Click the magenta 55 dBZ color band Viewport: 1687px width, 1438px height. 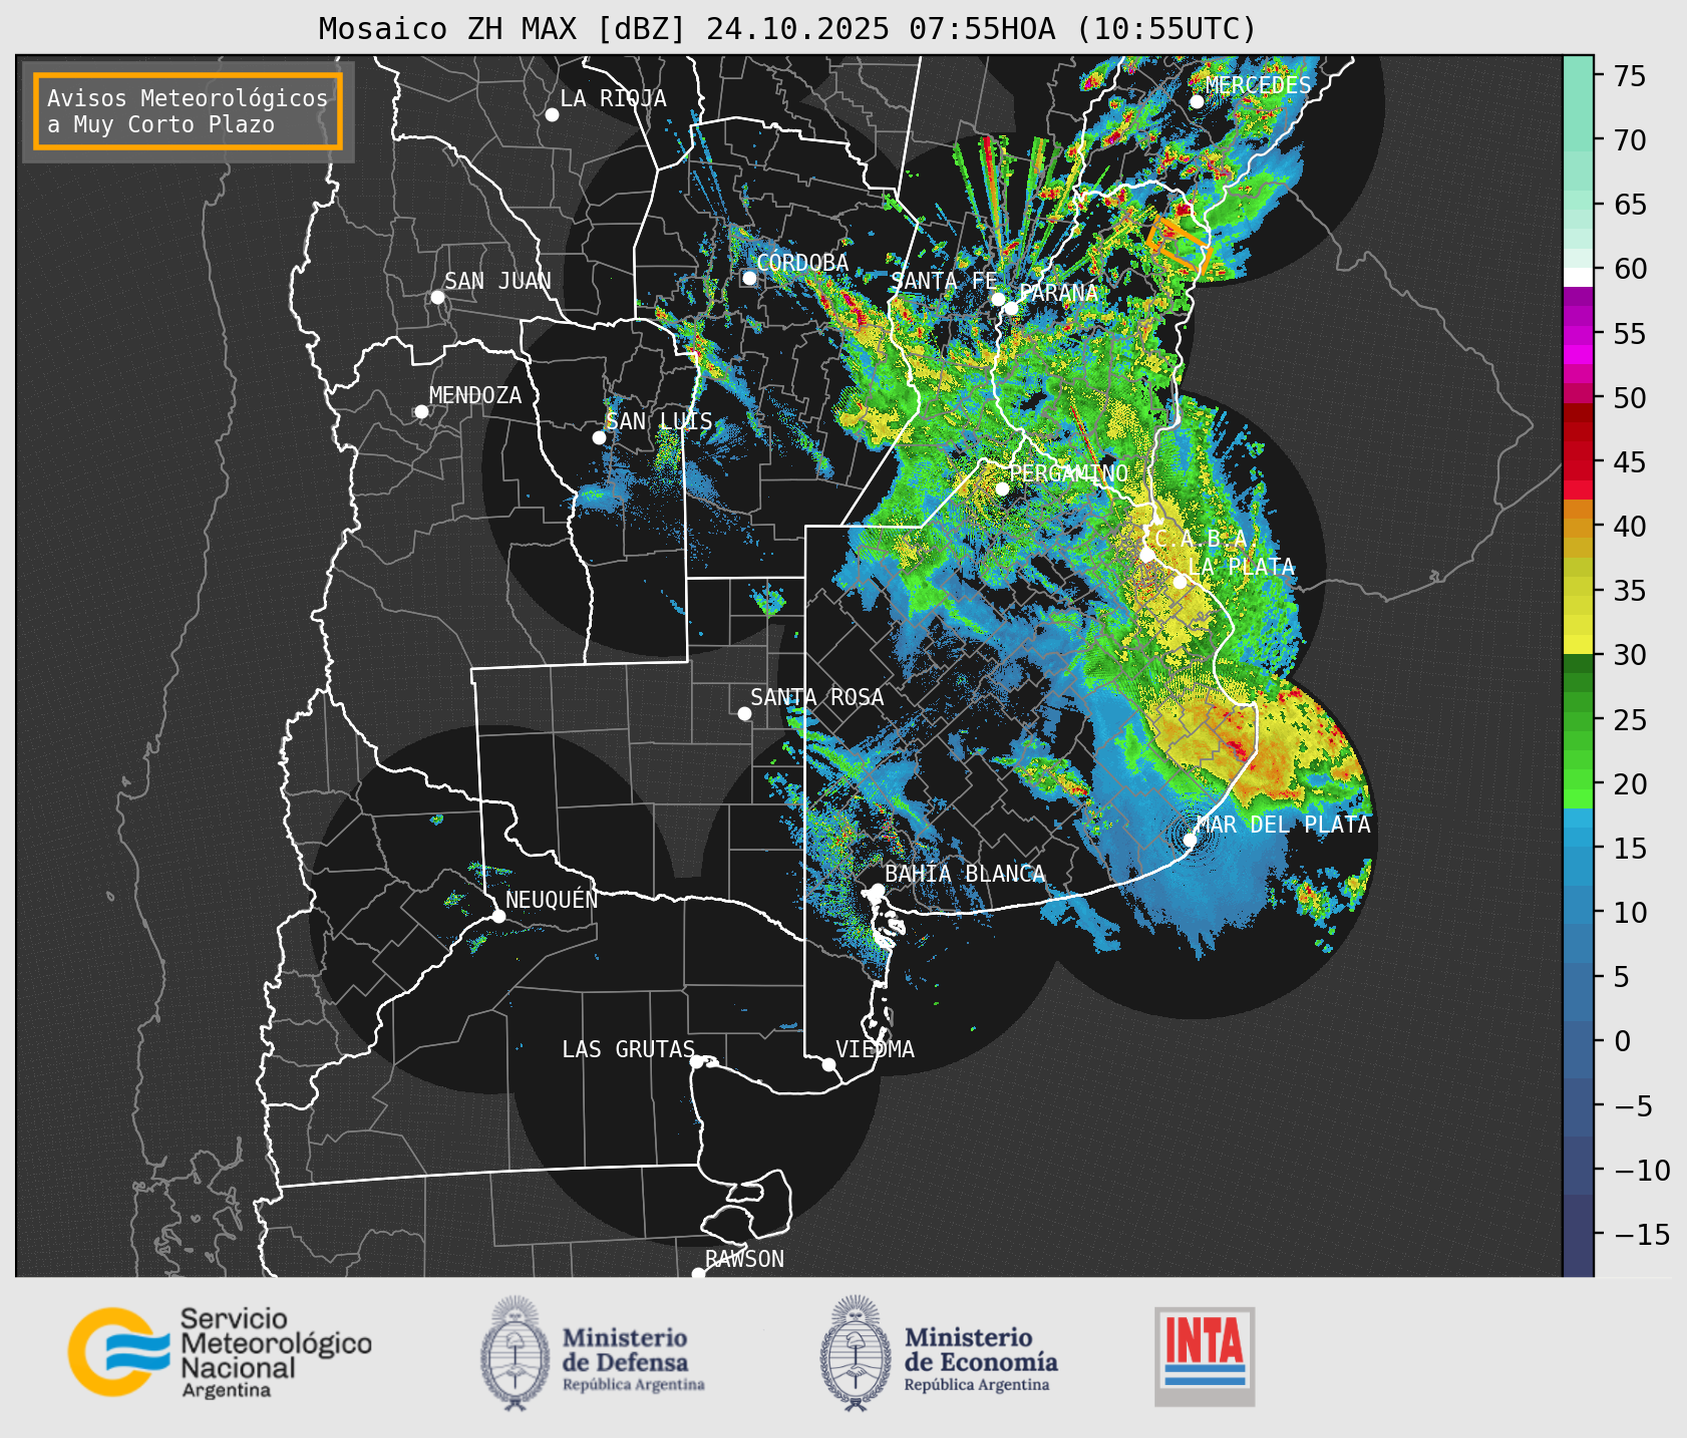1578,334
